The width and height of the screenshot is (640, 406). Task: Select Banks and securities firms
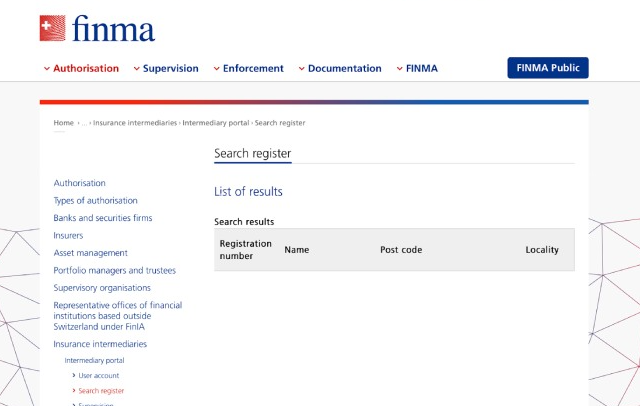(x=102, y=218)
